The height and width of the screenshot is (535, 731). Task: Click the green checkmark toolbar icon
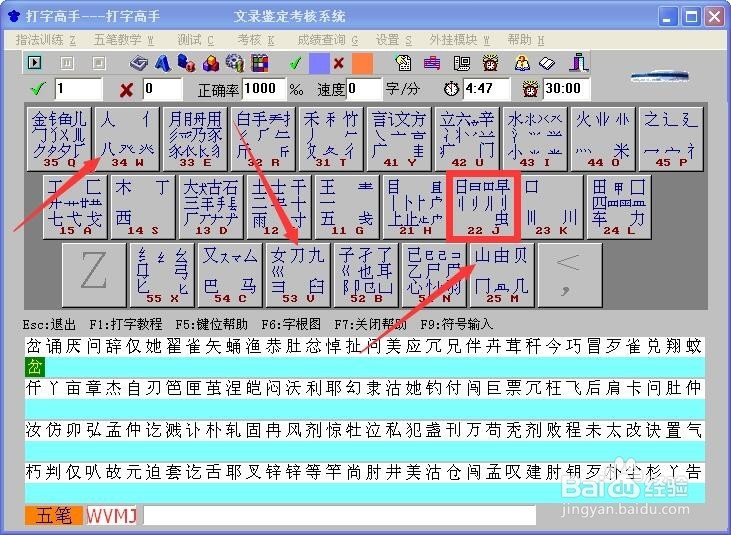click(x=295, y=63)
